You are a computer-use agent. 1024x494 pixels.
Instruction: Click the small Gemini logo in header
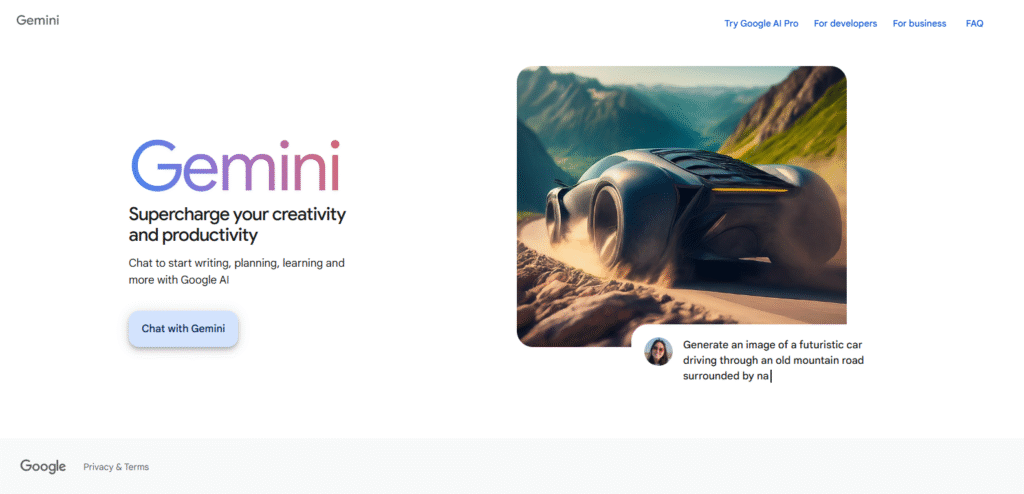38,20
